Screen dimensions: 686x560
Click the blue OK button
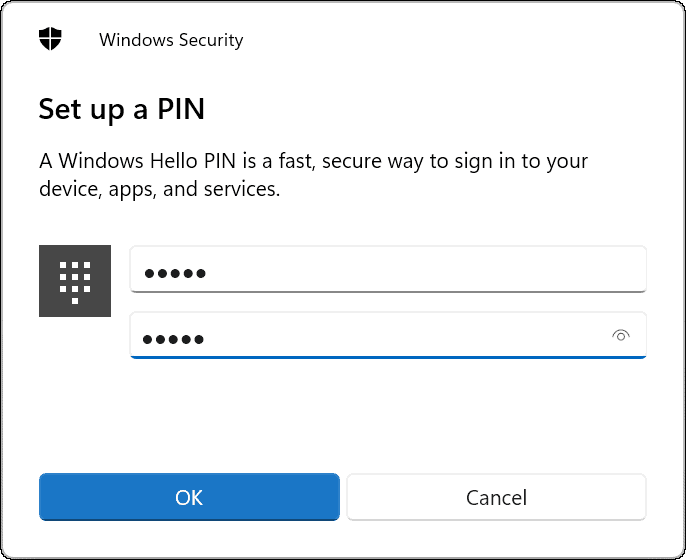(x=189, y=497)
